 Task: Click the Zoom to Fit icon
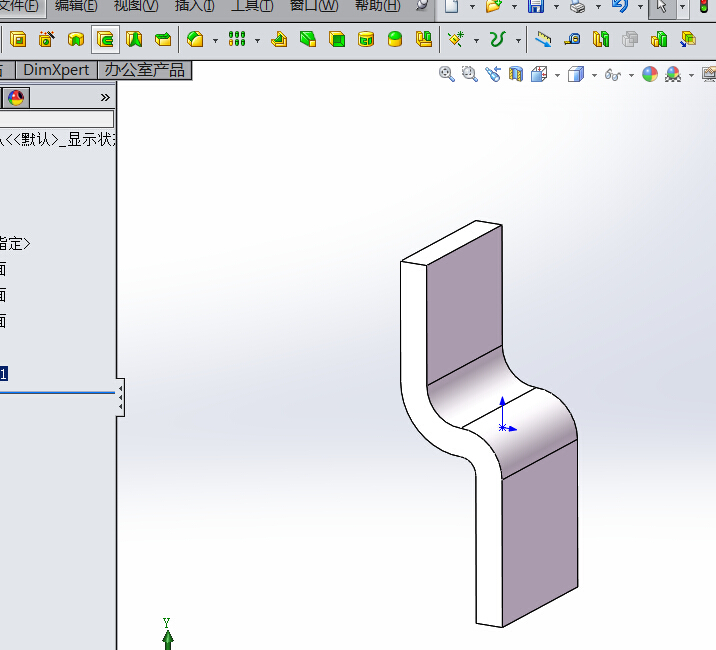[447, 74]
